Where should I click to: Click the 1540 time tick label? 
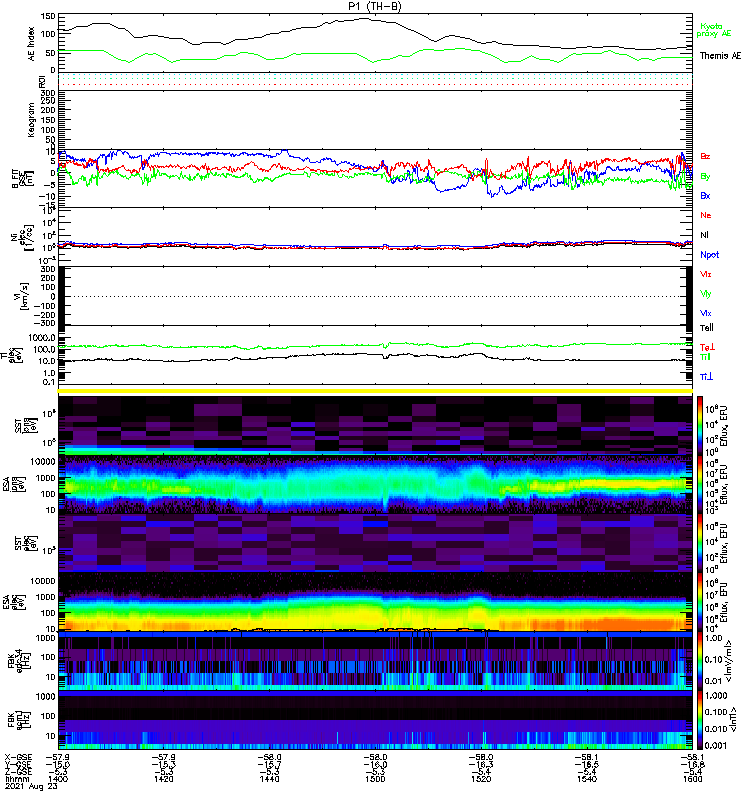pyautogui.click(x=587, y=779)
